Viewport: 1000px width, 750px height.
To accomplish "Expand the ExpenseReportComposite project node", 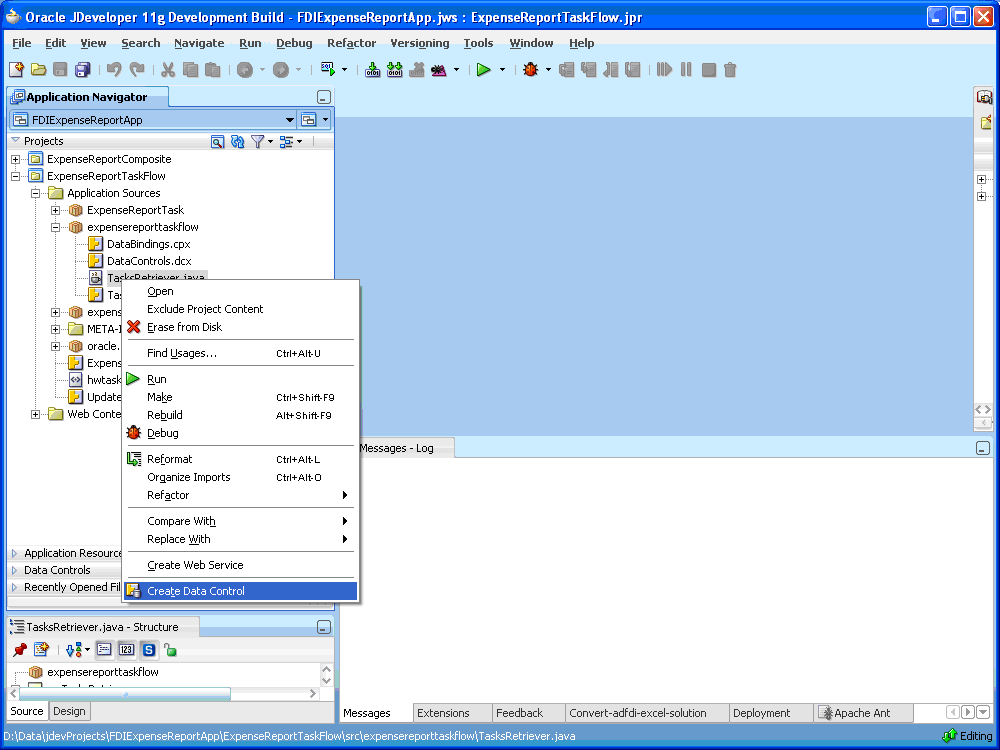I will [x=15, y=159].
